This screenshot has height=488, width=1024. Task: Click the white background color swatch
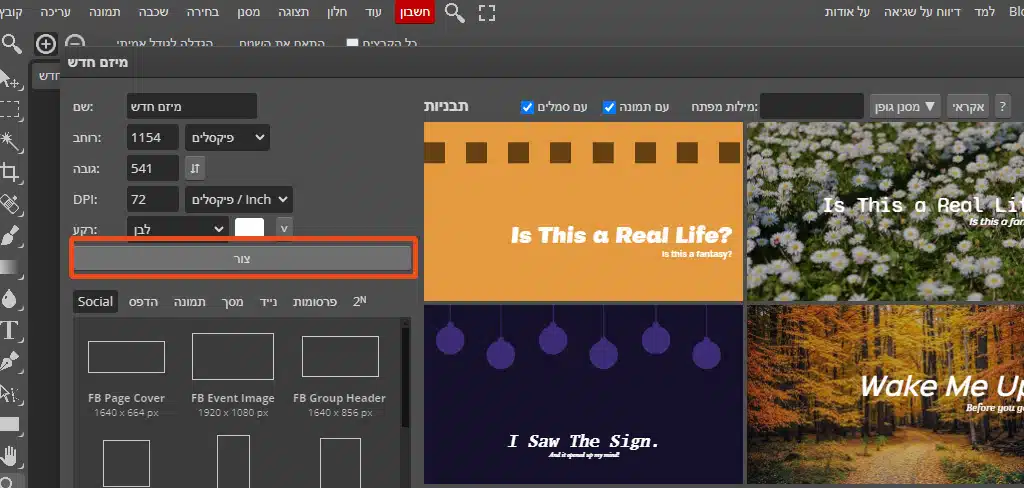[249, 228]
